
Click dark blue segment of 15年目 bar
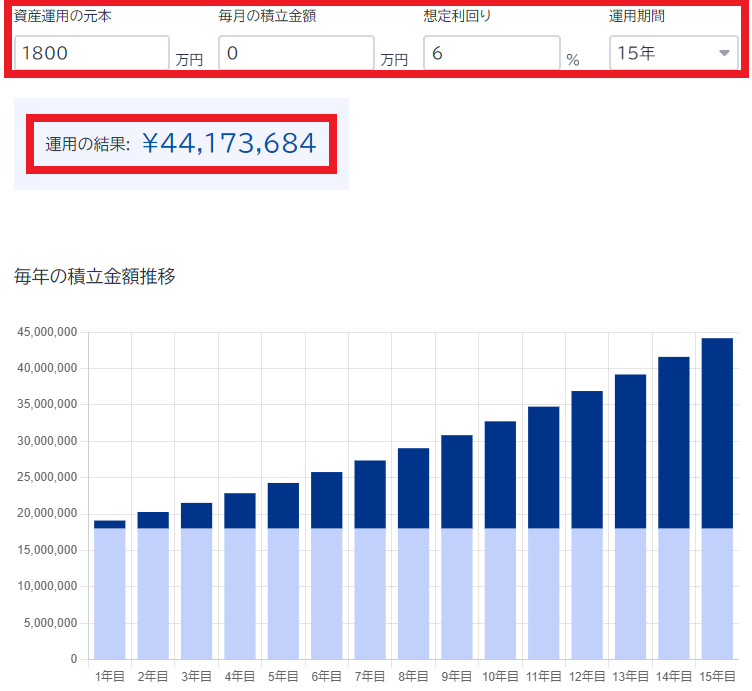[717, 432]
